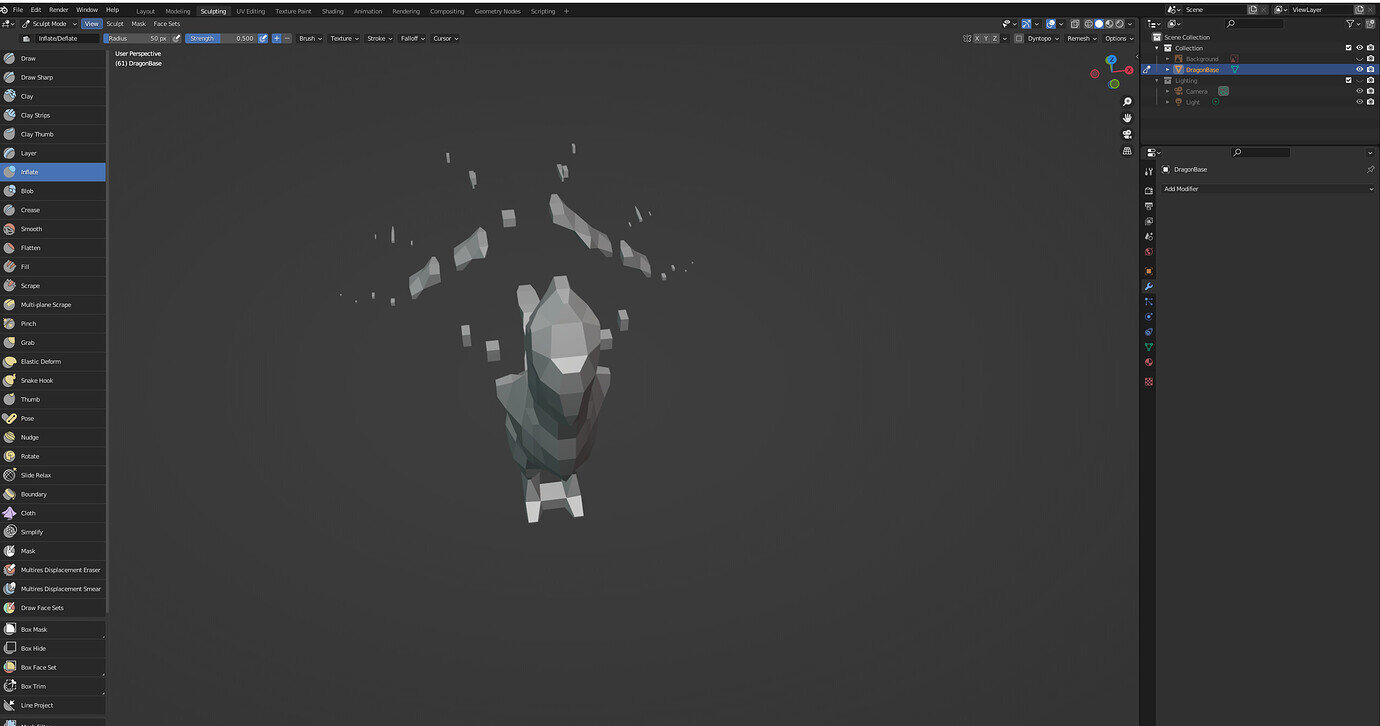Viewport: 1380px width, 726px height.
Task: Switch to the Geometry Nodes workspace tab
Action: pos(497,11)
